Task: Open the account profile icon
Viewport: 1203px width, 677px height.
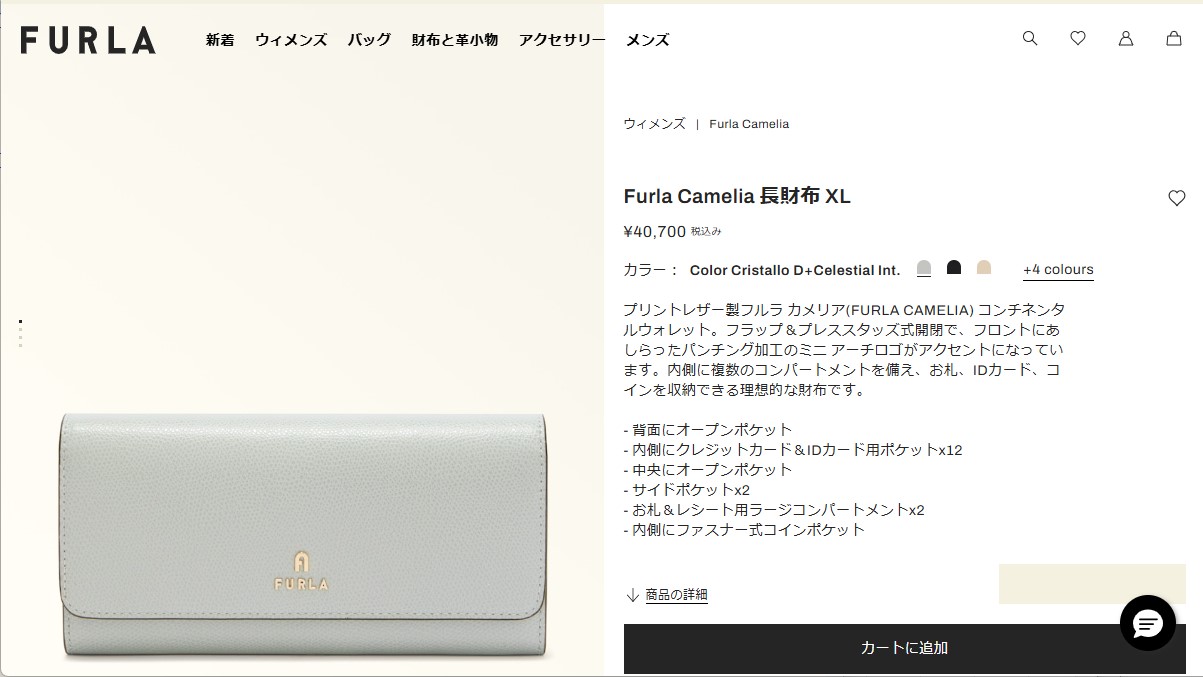Action: pos(1126,38)
